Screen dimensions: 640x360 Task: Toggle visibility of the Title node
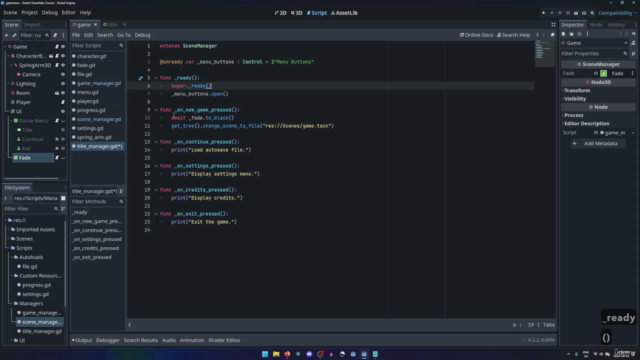pyautogui.click(x=63, y=130)
